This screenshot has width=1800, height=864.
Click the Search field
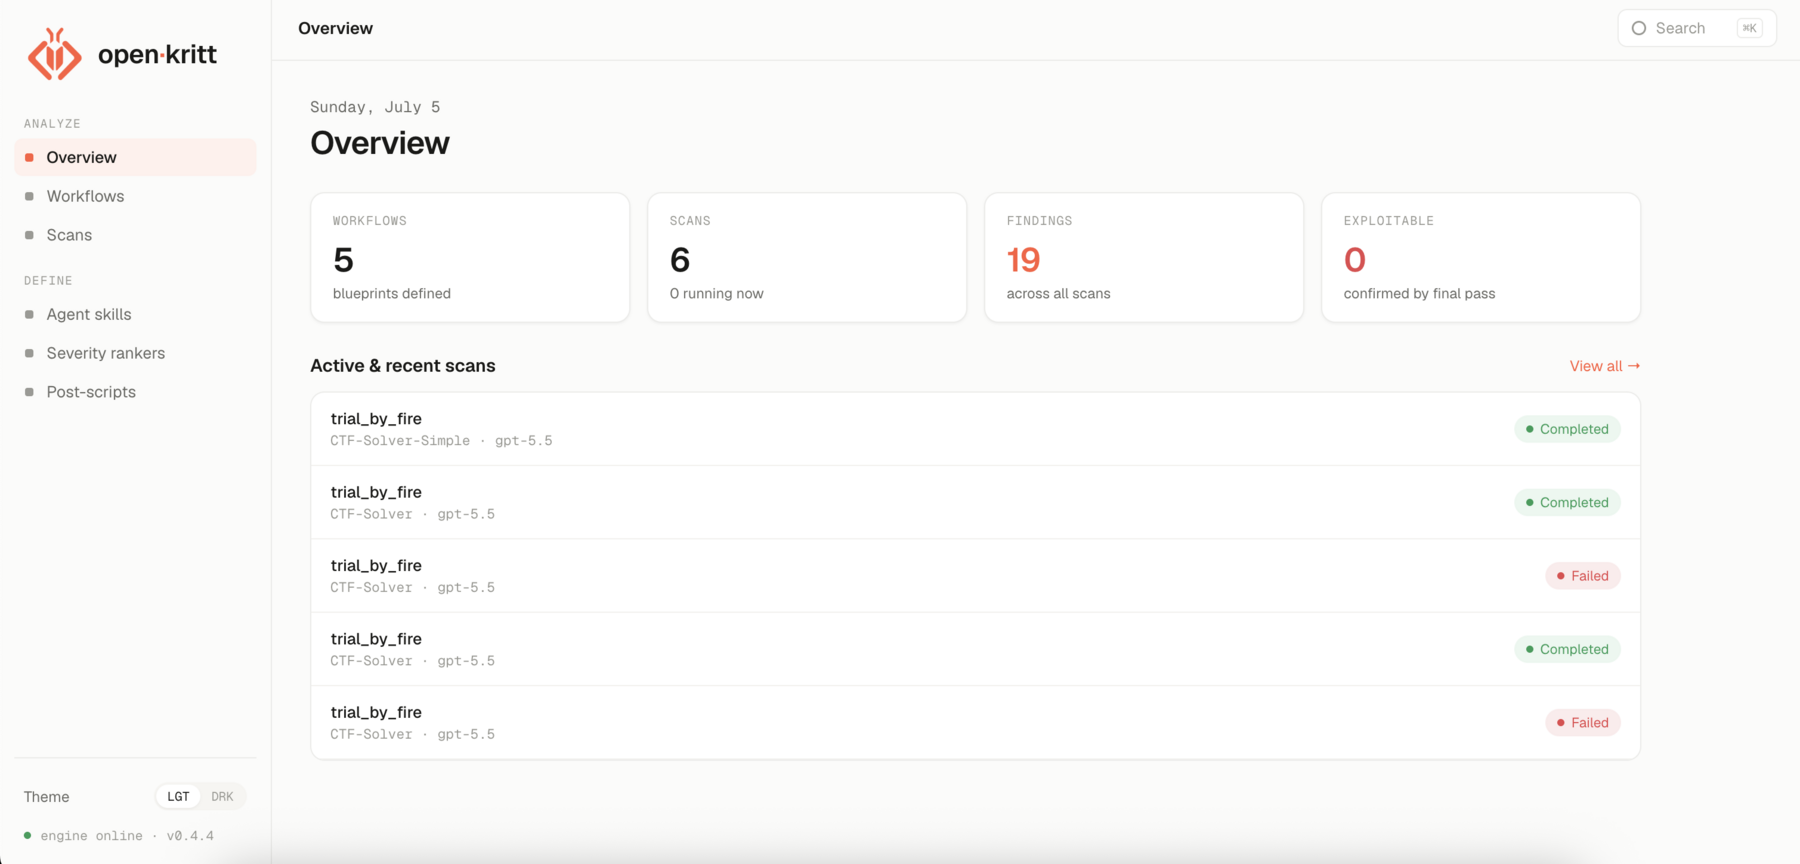[1696, 28]
